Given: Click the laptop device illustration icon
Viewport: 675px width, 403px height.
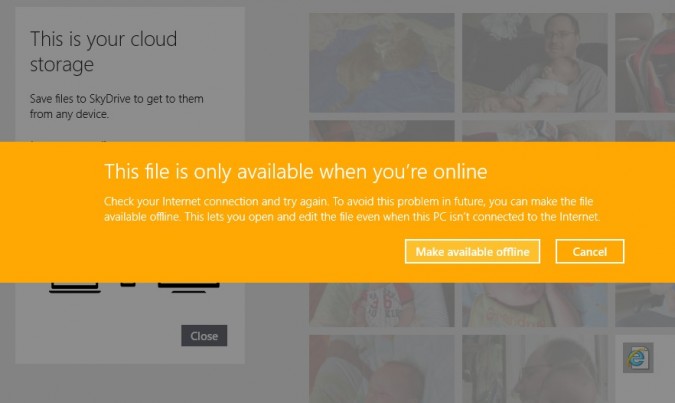Looking at the screenshot, I should [x=75, y=288].
